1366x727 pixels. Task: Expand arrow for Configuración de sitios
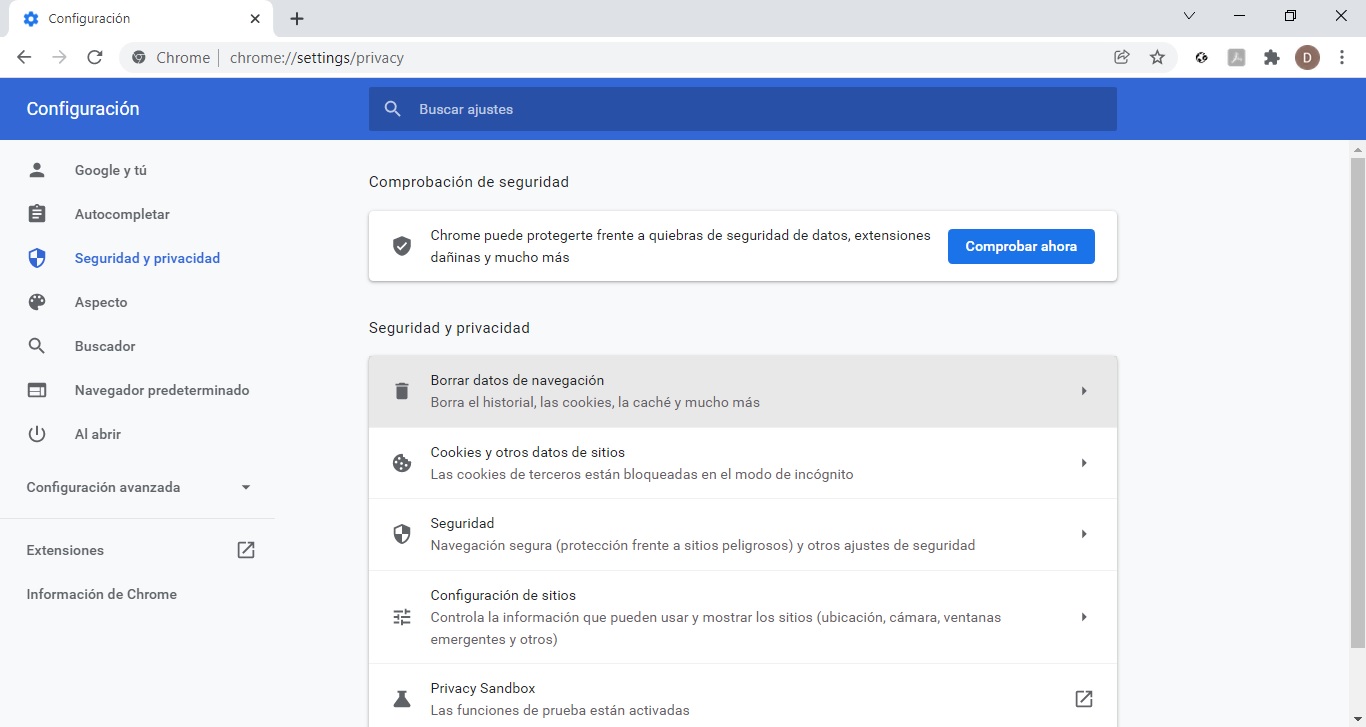coord(1084,617)
